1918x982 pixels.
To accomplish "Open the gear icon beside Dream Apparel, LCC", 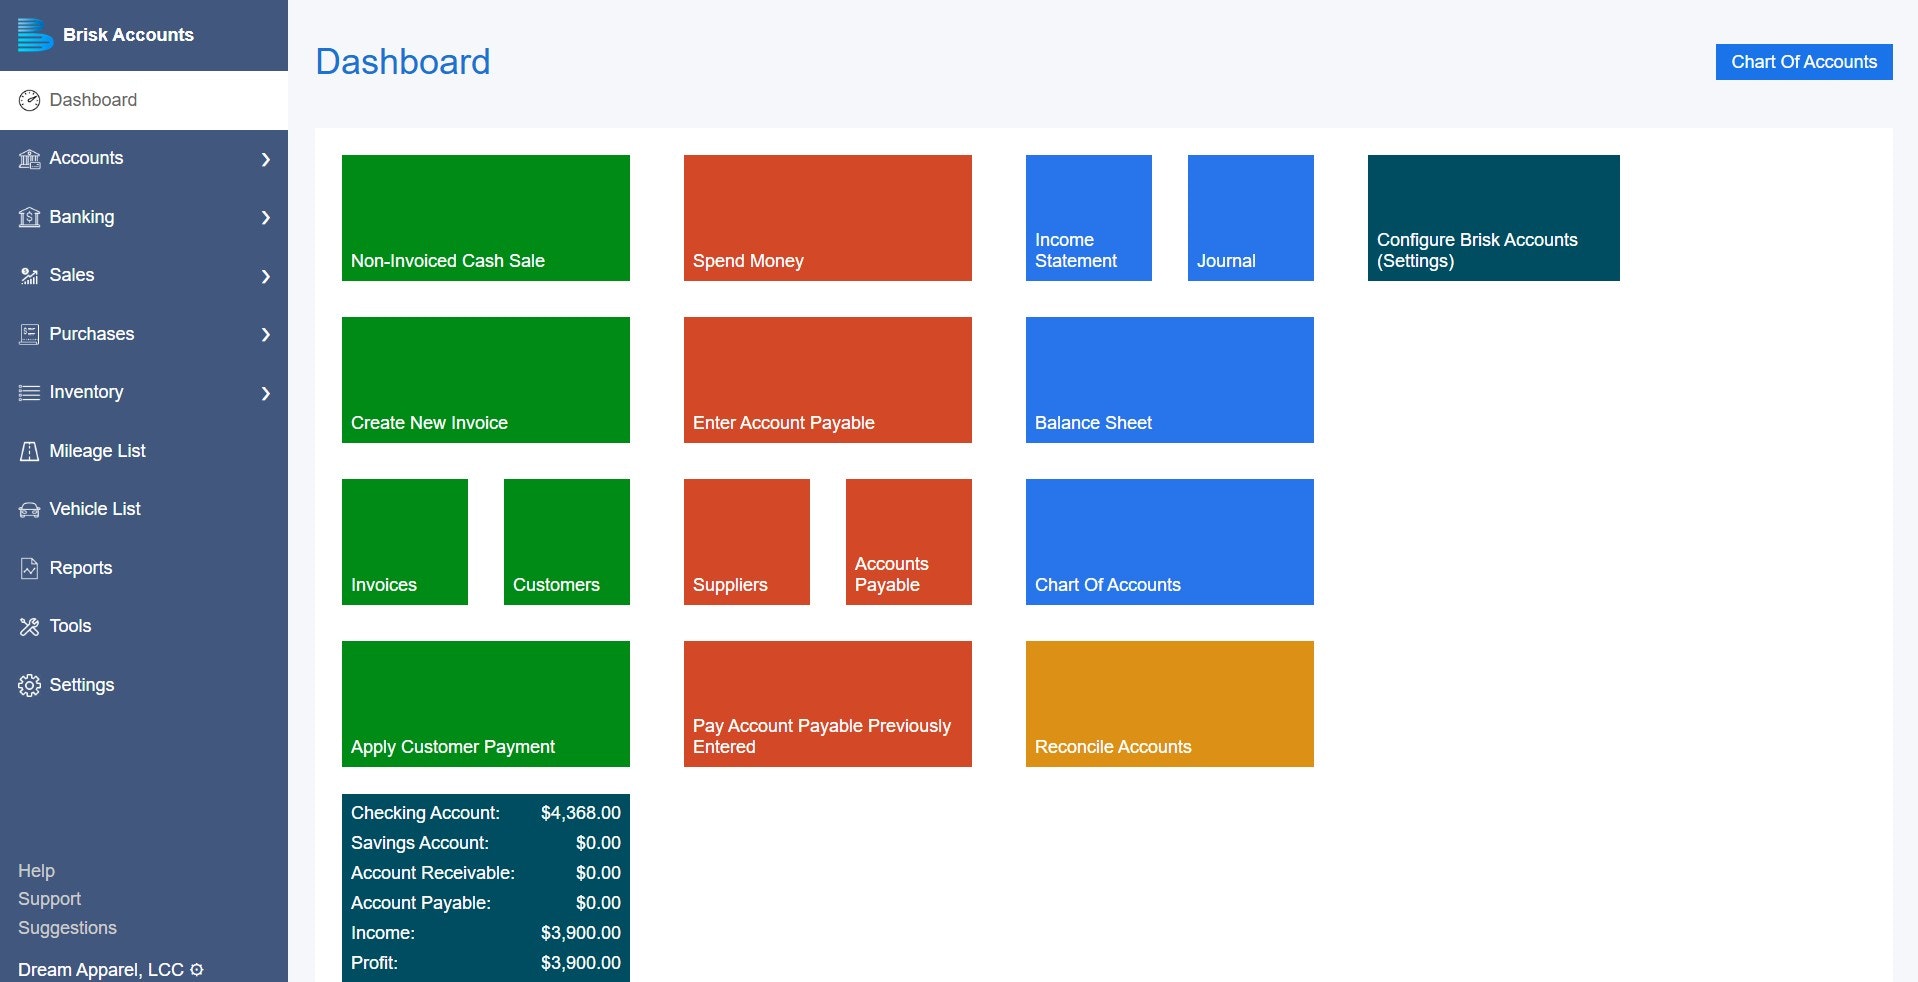I will [x=196, y=970].
